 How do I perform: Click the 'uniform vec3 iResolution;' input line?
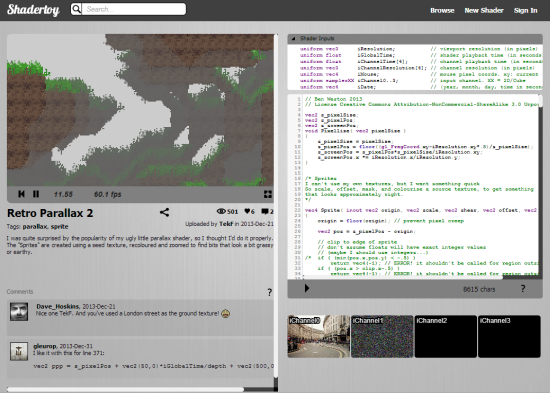(347, 49)
